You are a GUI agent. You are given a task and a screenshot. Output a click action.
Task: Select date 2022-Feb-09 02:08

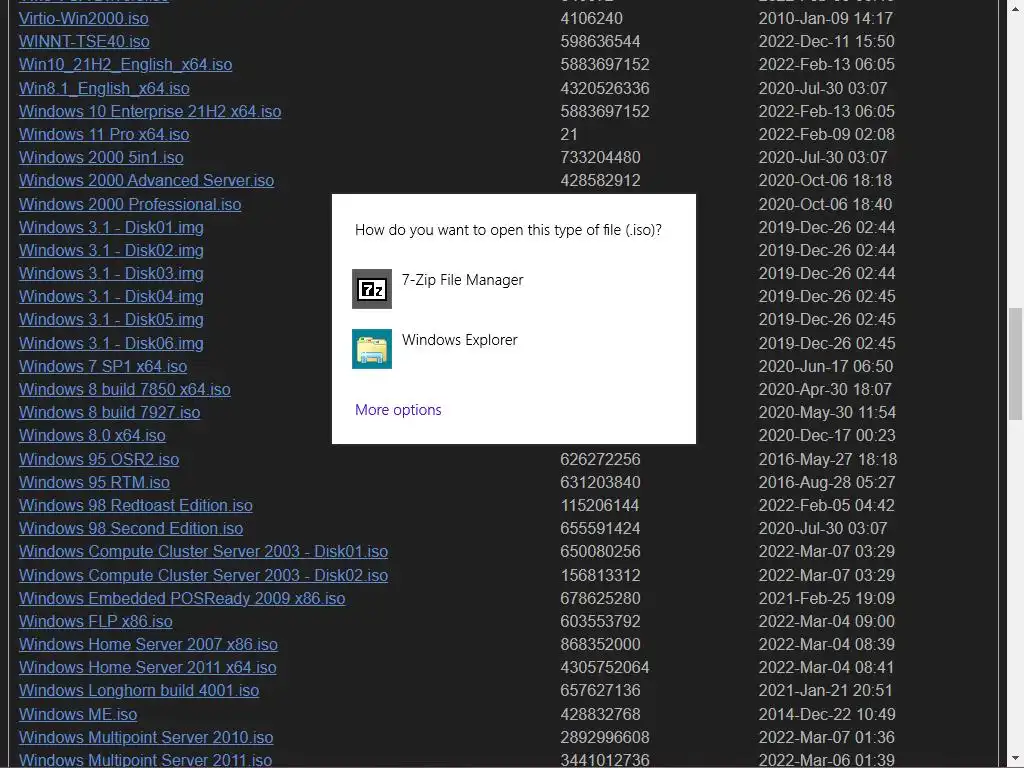click(826, 135)
